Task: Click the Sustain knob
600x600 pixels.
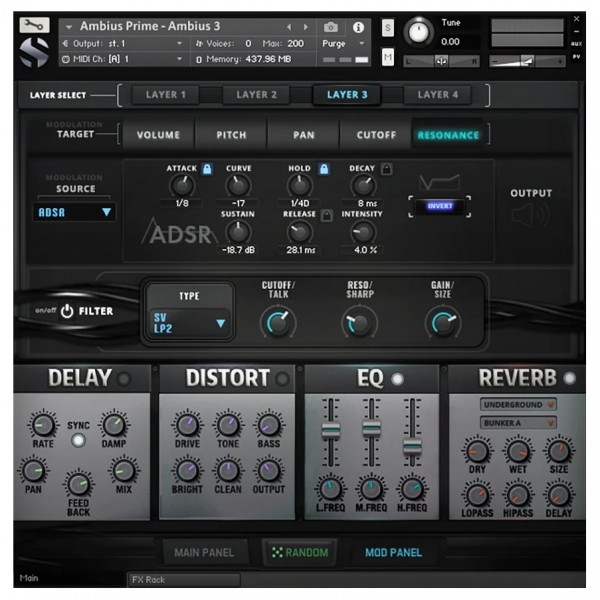Action: (238, 232)
